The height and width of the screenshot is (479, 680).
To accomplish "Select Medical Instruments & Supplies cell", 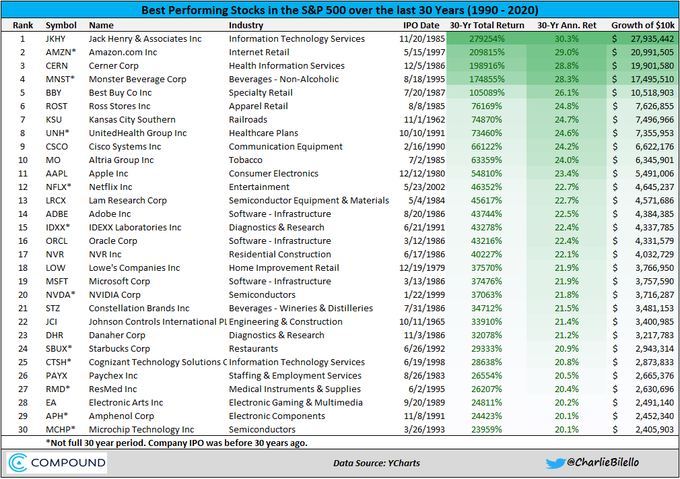I will tap(295, 388).
